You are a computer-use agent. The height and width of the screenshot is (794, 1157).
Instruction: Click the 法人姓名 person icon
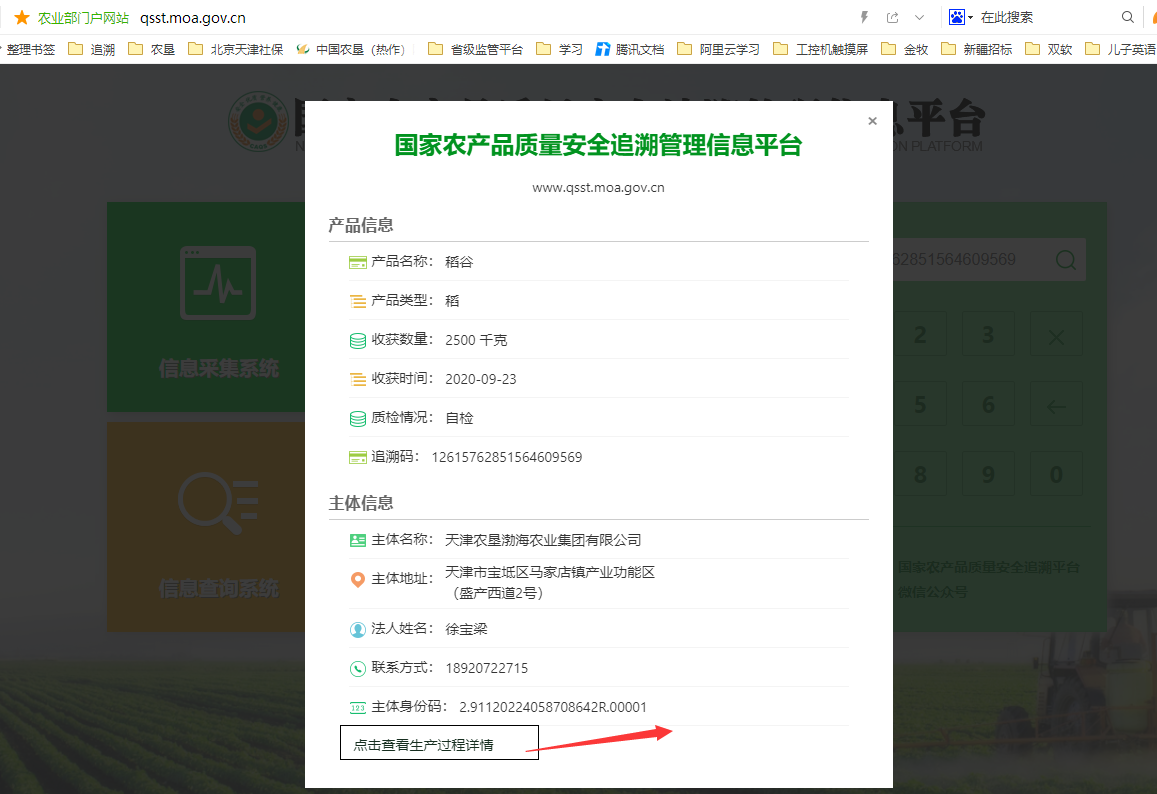tap(357, 629)
